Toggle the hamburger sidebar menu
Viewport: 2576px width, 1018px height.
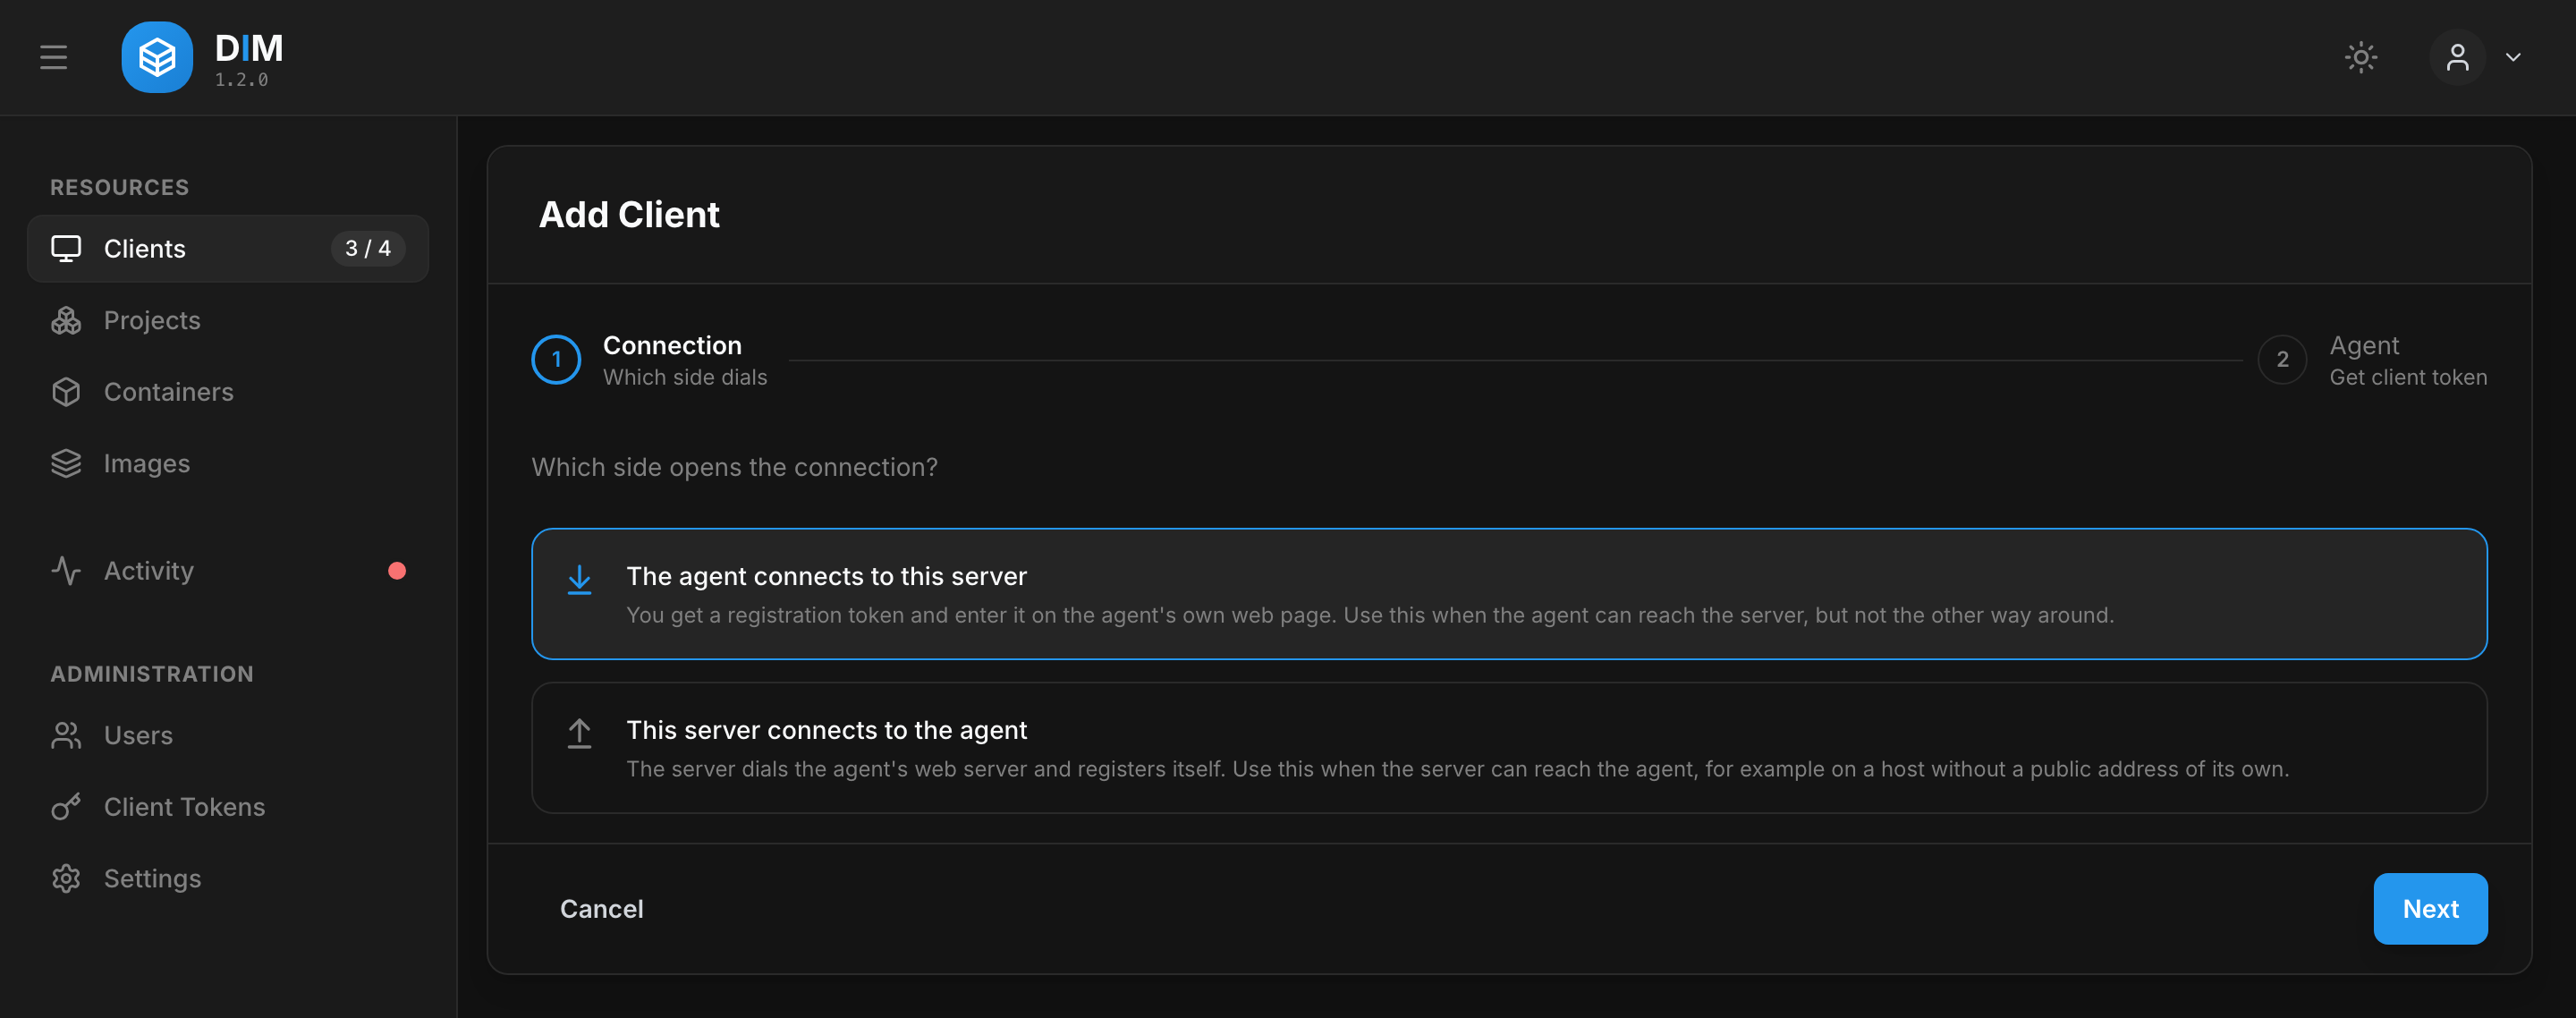click(54, 57)
